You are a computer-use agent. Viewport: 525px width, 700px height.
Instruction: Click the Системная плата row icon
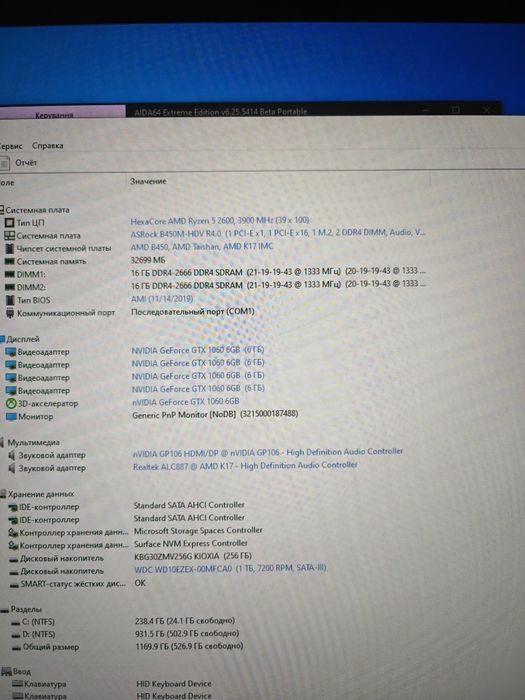click(x=9, y=235)
